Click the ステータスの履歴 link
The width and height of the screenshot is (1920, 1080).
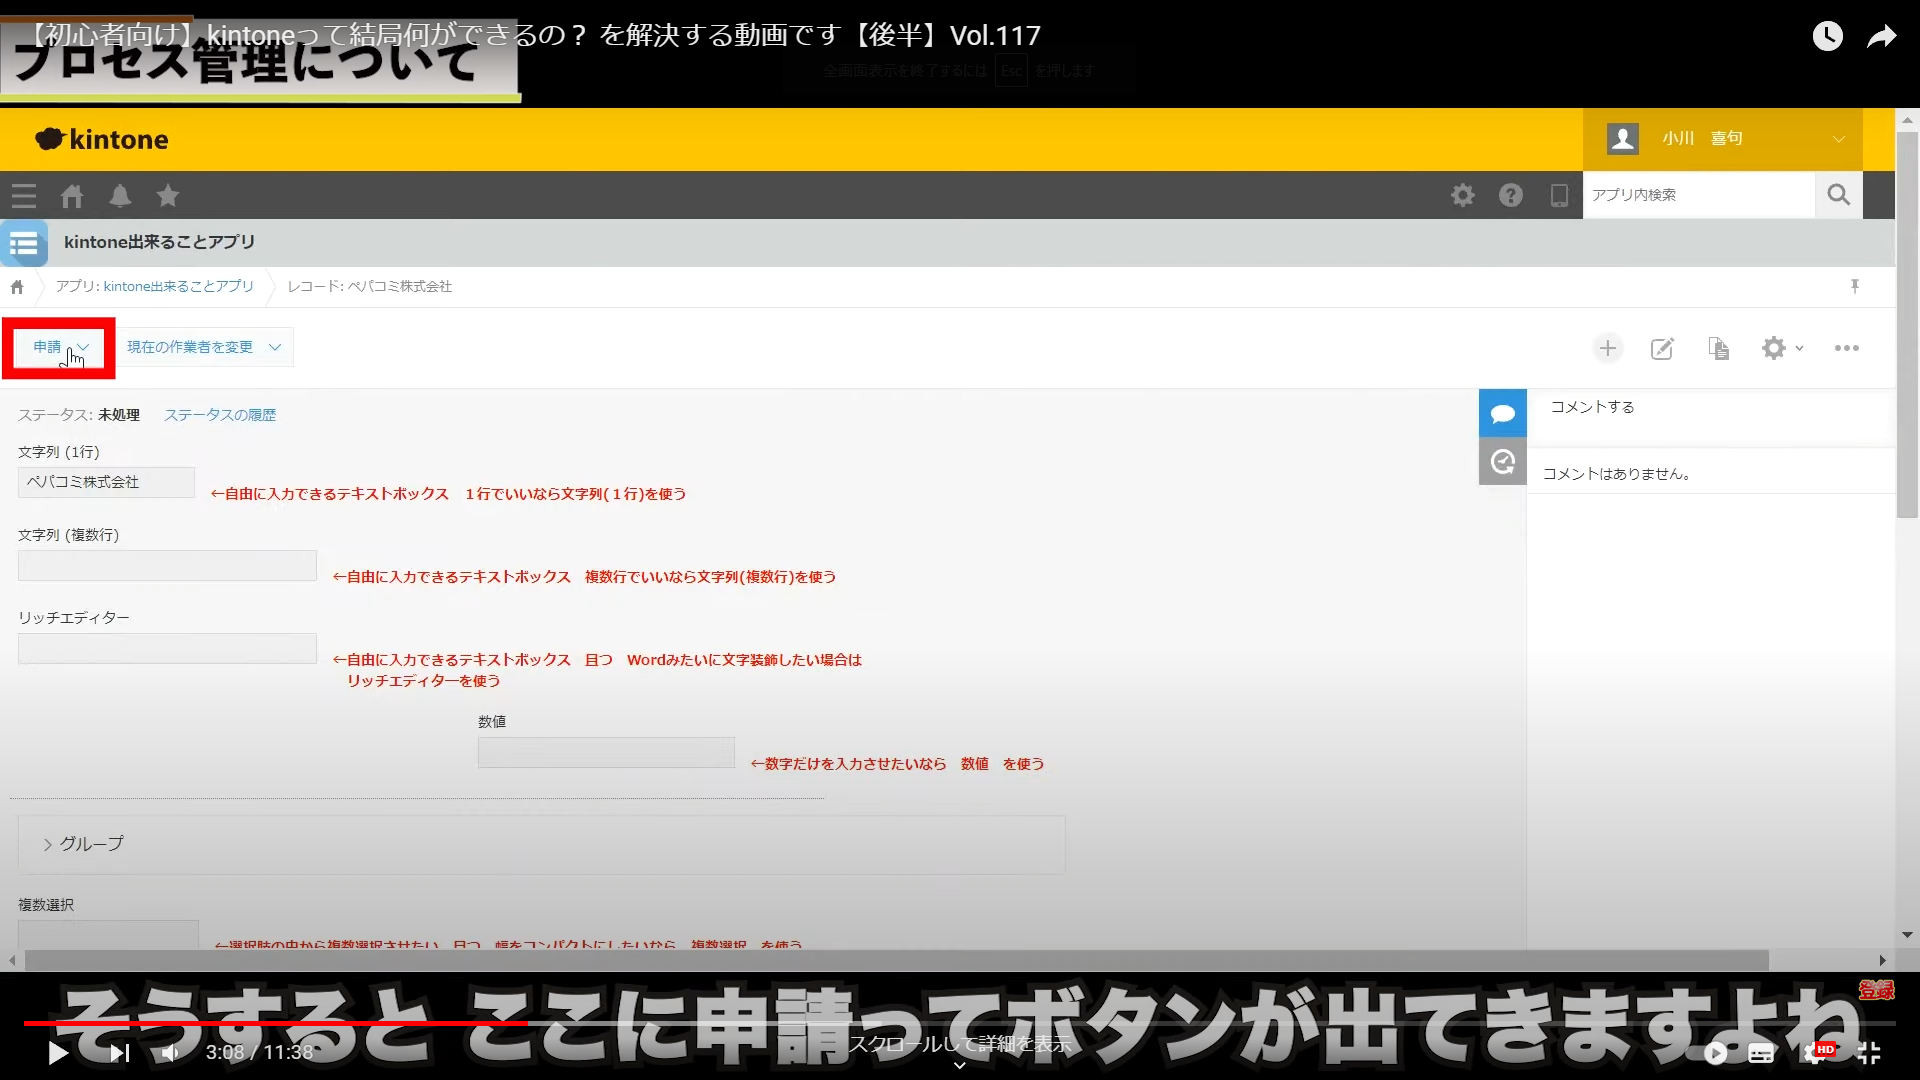pos(220,415)
